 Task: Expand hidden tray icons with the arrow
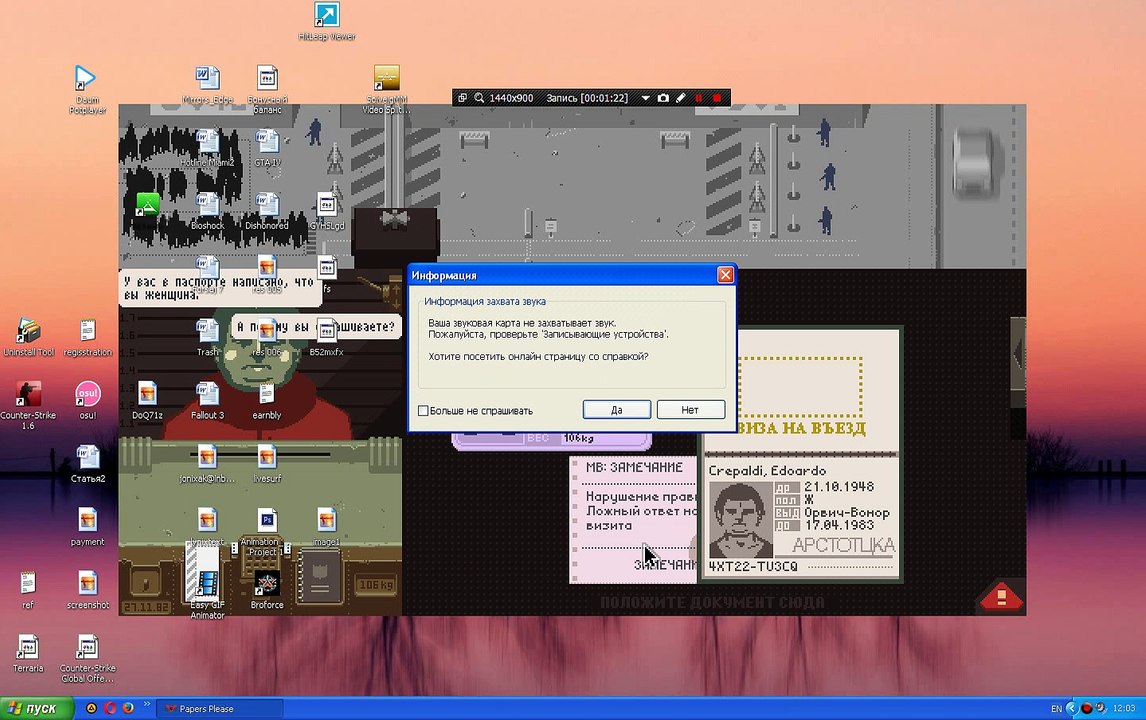click(x=1071, y=708)
